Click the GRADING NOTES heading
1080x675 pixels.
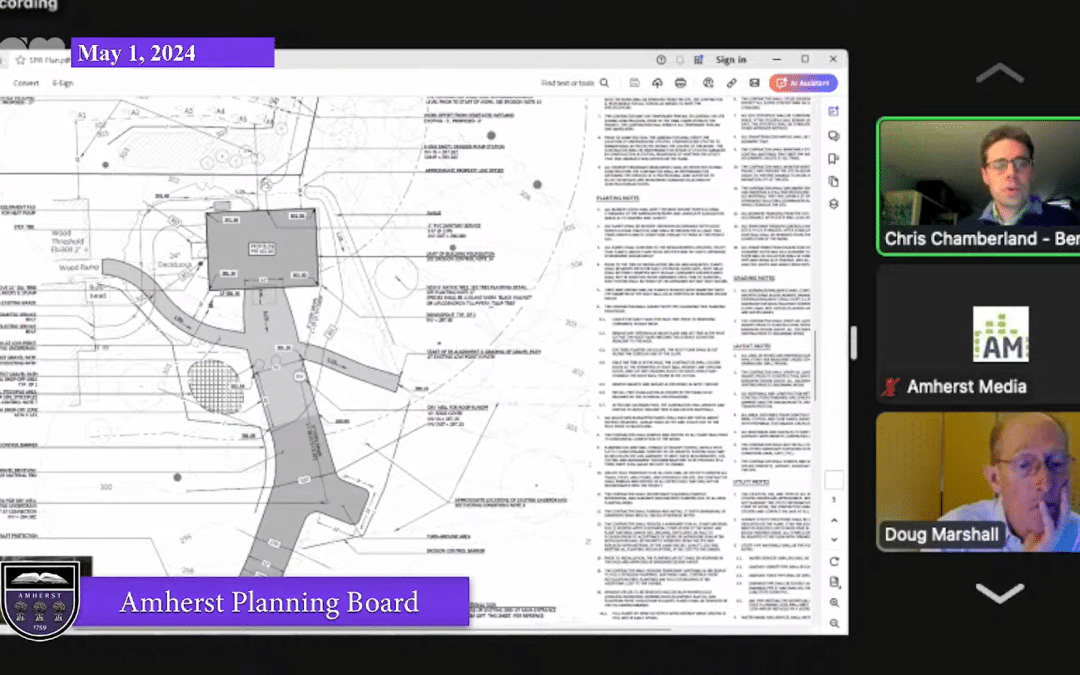click(754, 278)
